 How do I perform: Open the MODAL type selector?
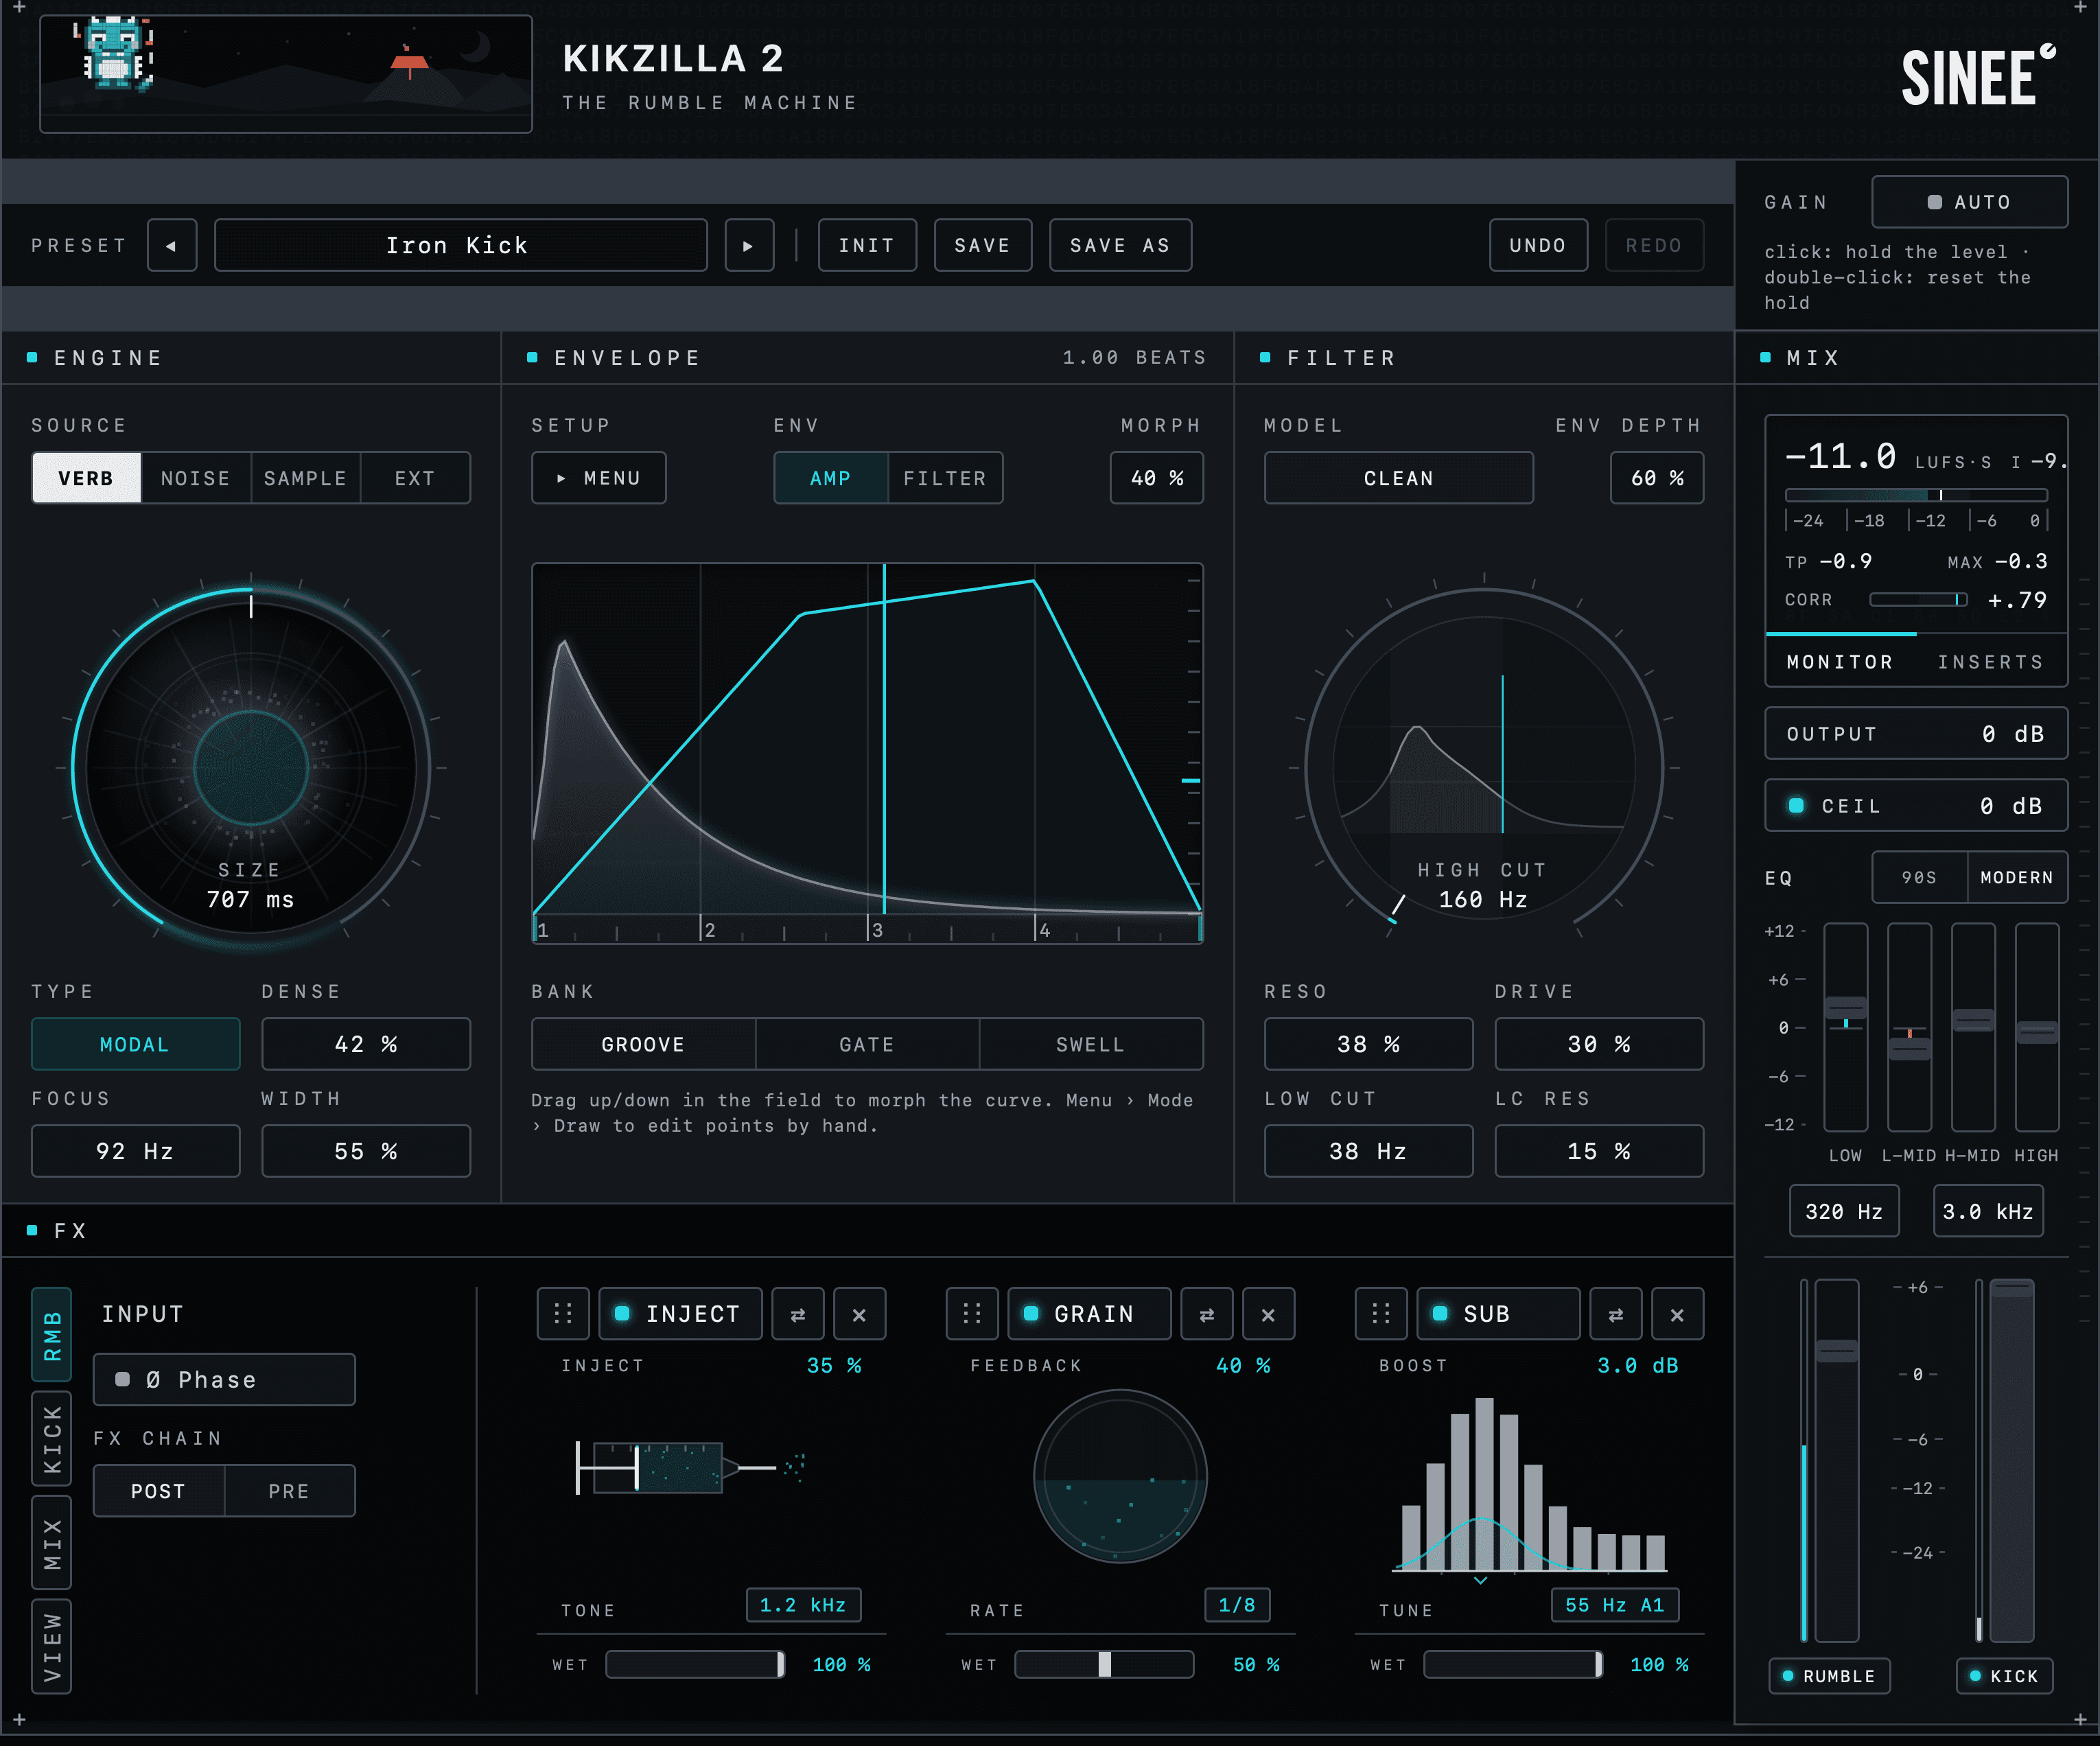tap(135, 1044)
